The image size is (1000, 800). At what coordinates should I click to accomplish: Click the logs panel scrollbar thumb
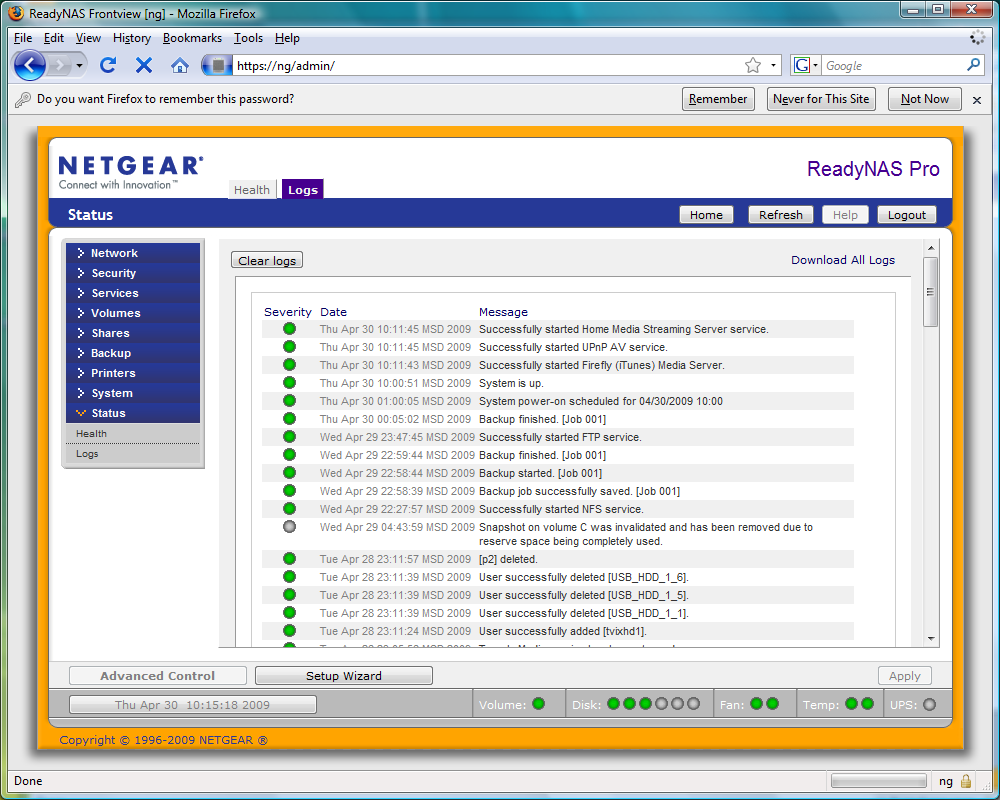930,292
